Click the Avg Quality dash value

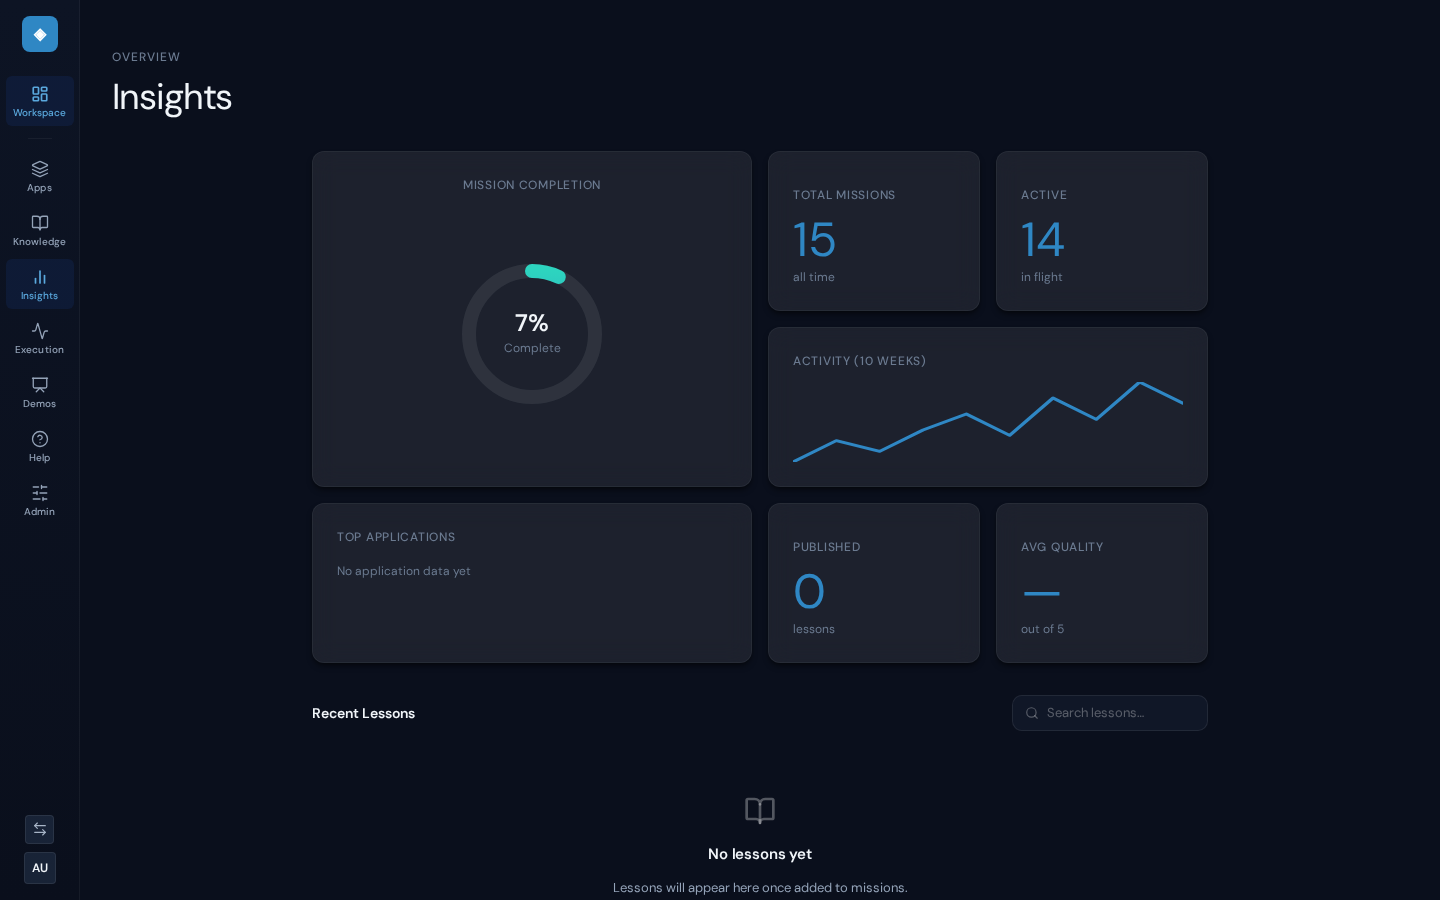click(x=1041, y=593)
